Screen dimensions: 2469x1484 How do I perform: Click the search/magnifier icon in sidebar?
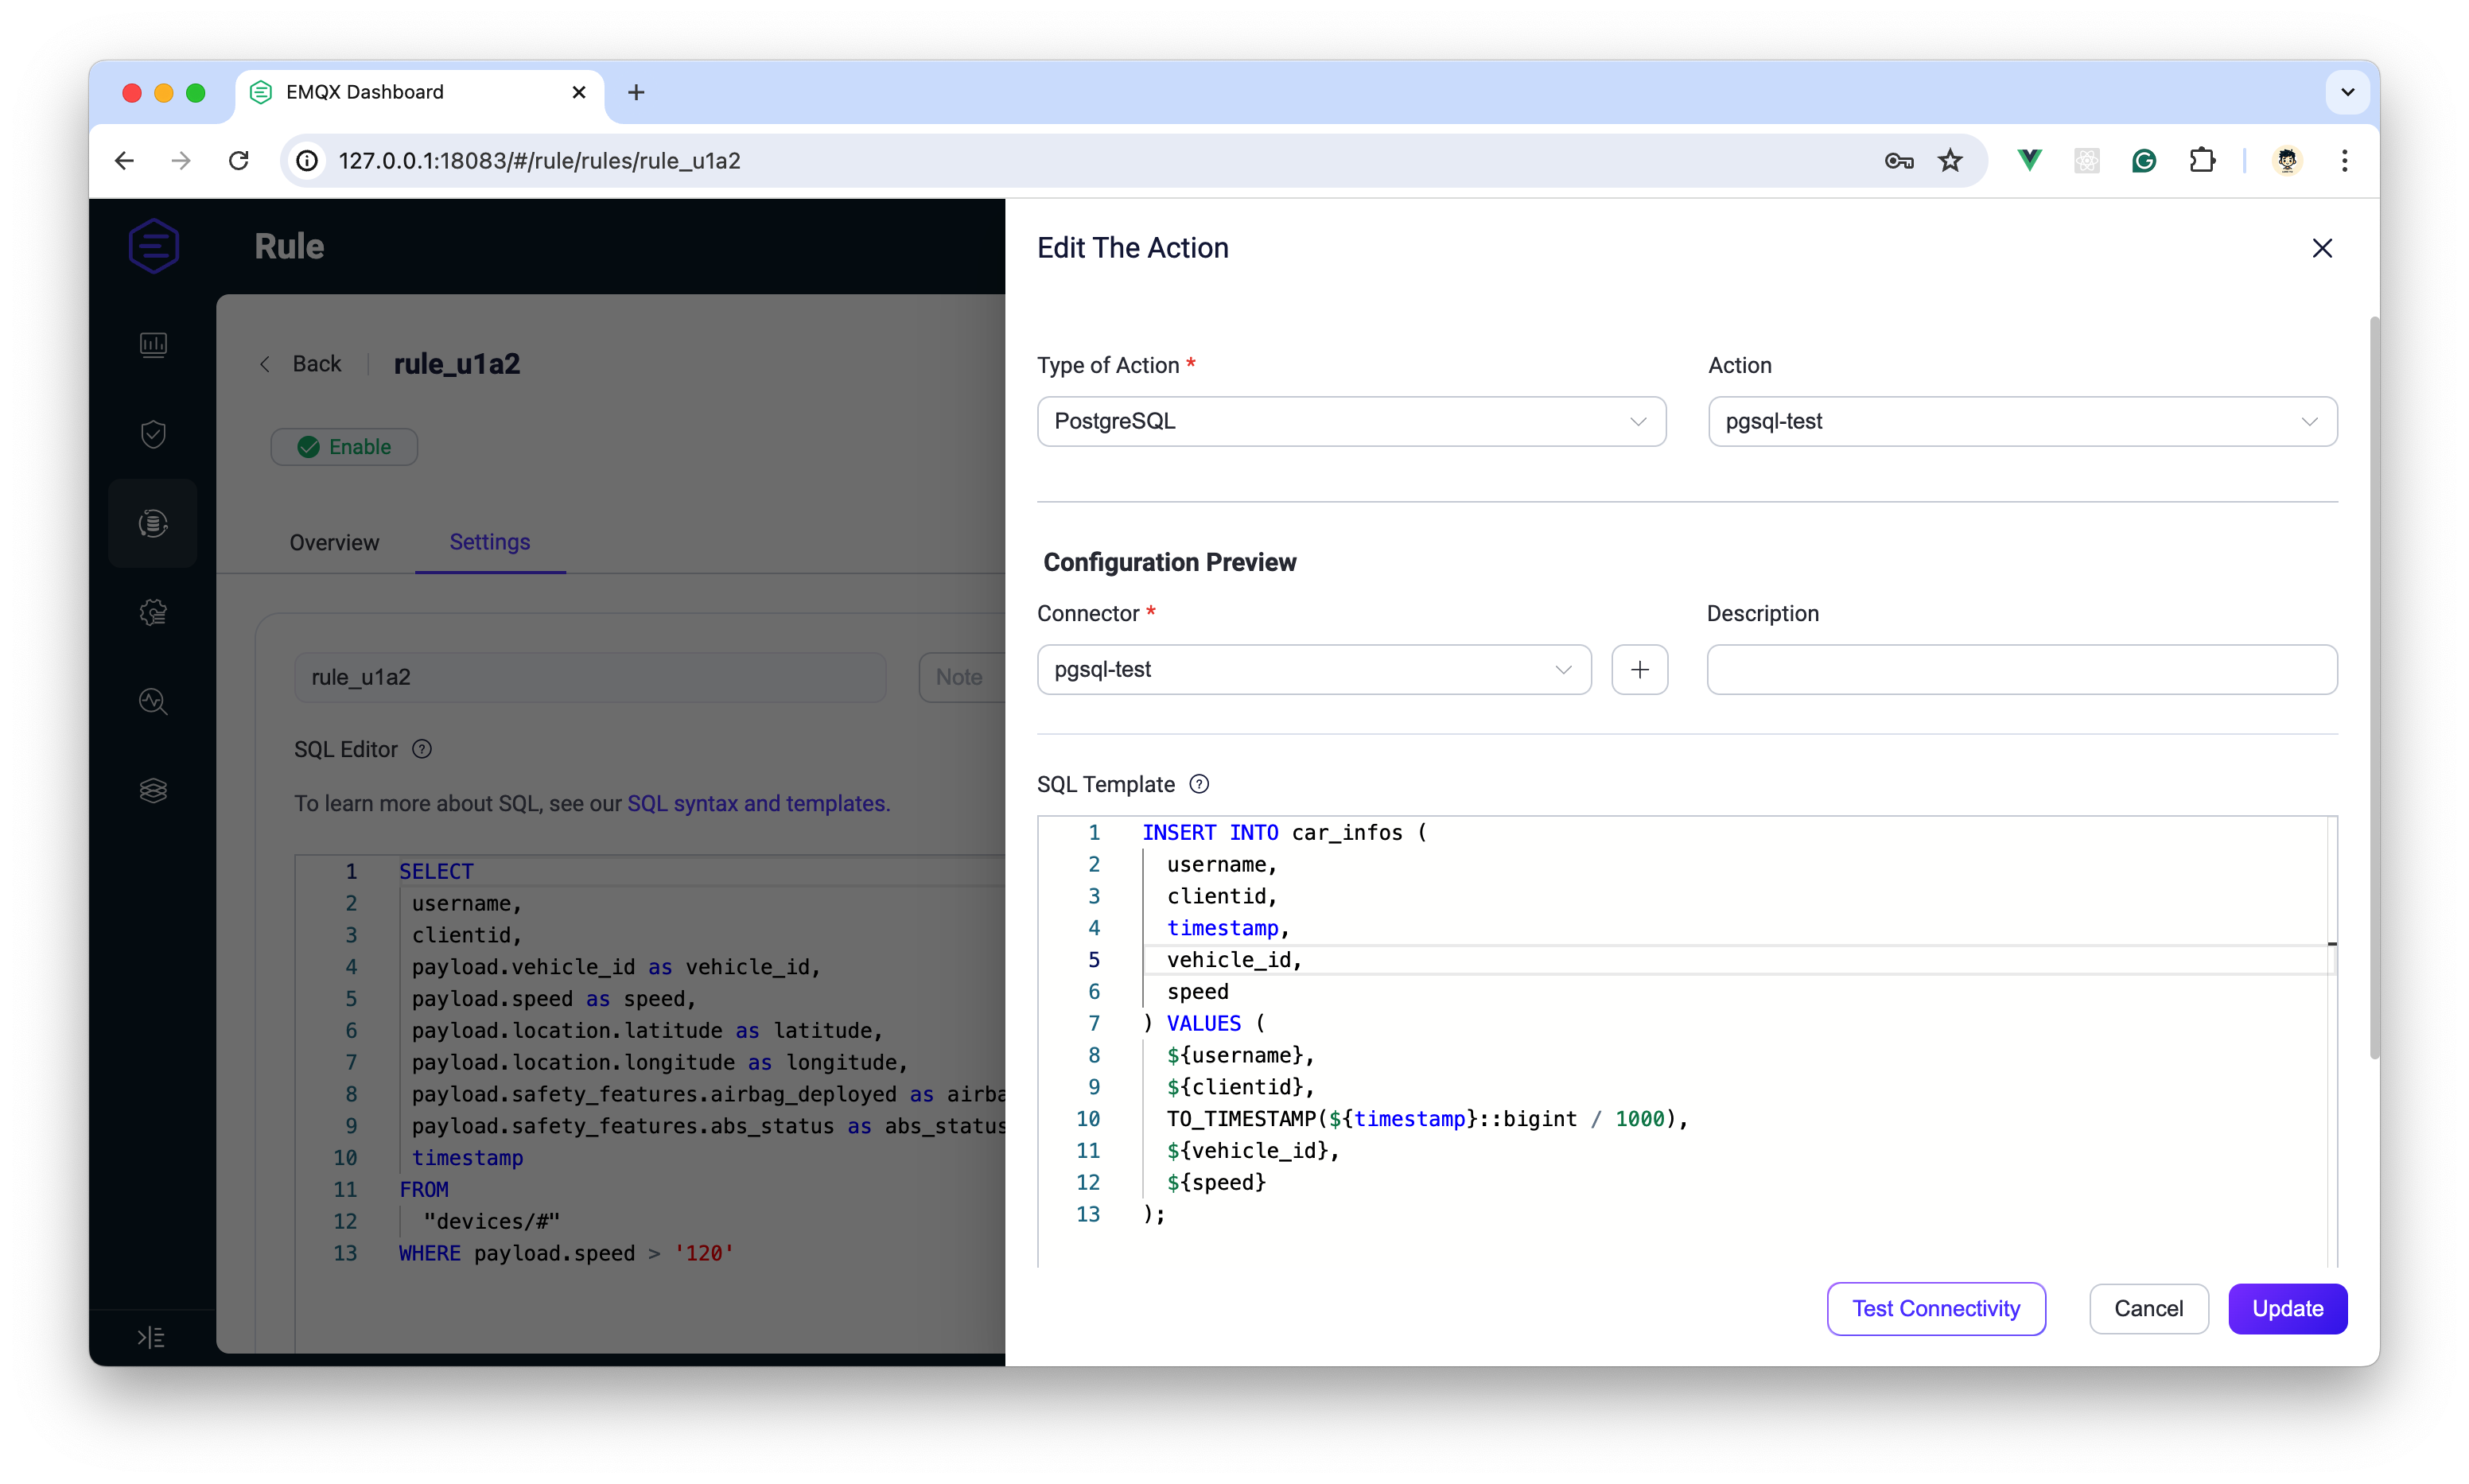(155, 701)
